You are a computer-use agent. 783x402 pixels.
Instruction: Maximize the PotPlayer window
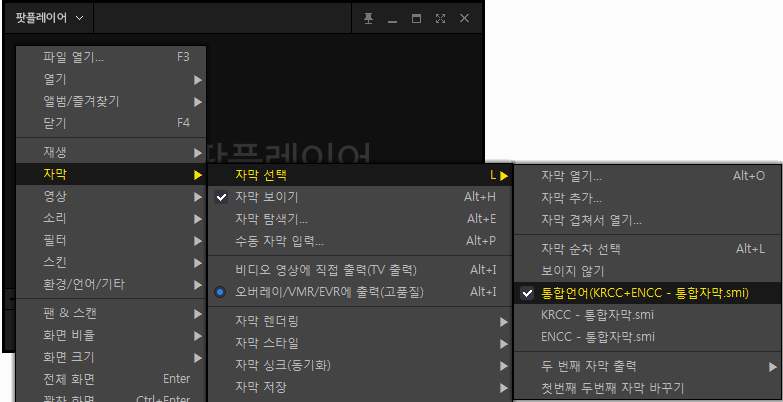(416, 18)
